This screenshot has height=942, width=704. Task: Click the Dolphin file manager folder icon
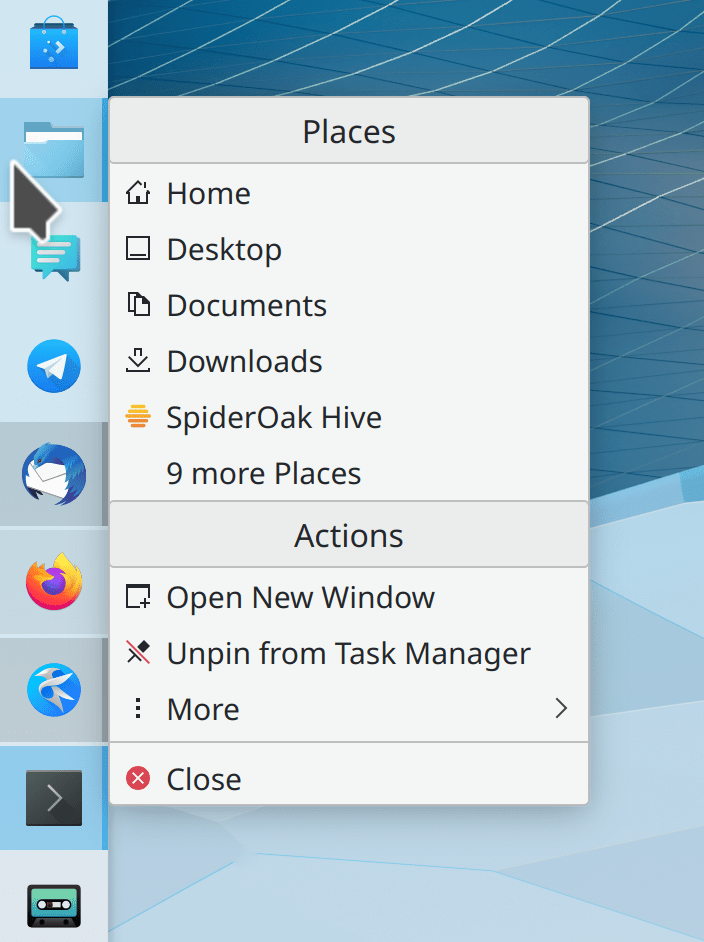point(53,148)
